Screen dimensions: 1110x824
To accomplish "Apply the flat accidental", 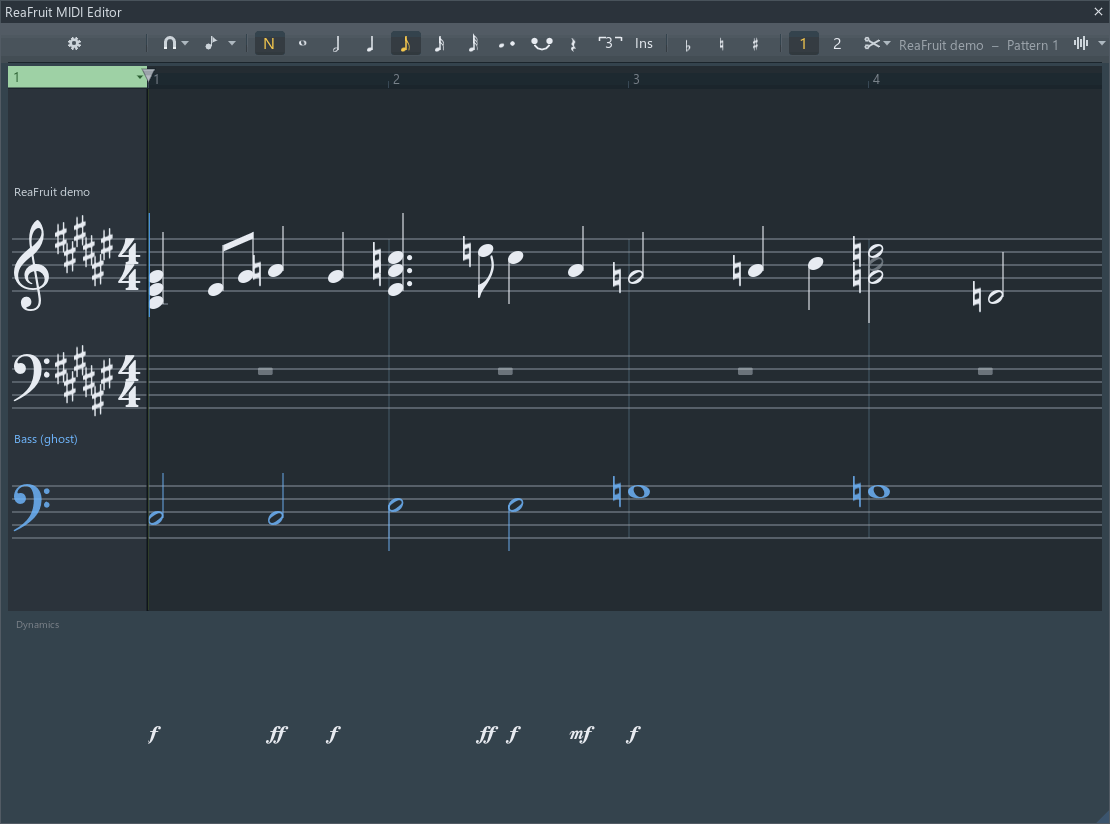I will (x=687, y=45).
